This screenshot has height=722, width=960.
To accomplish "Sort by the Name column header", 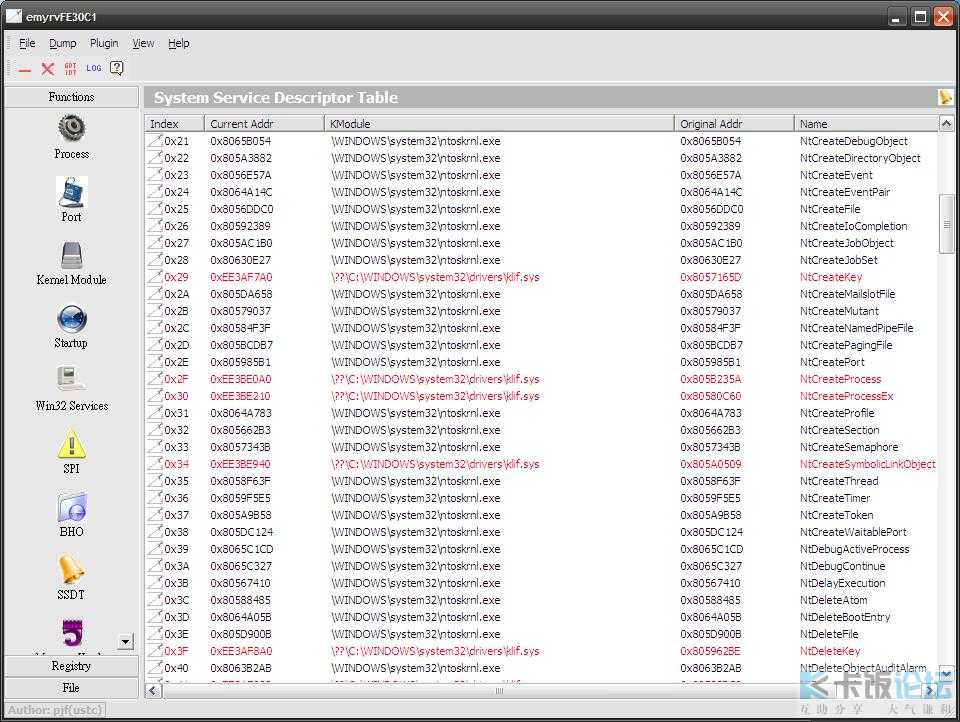I will tap(866, 124).
